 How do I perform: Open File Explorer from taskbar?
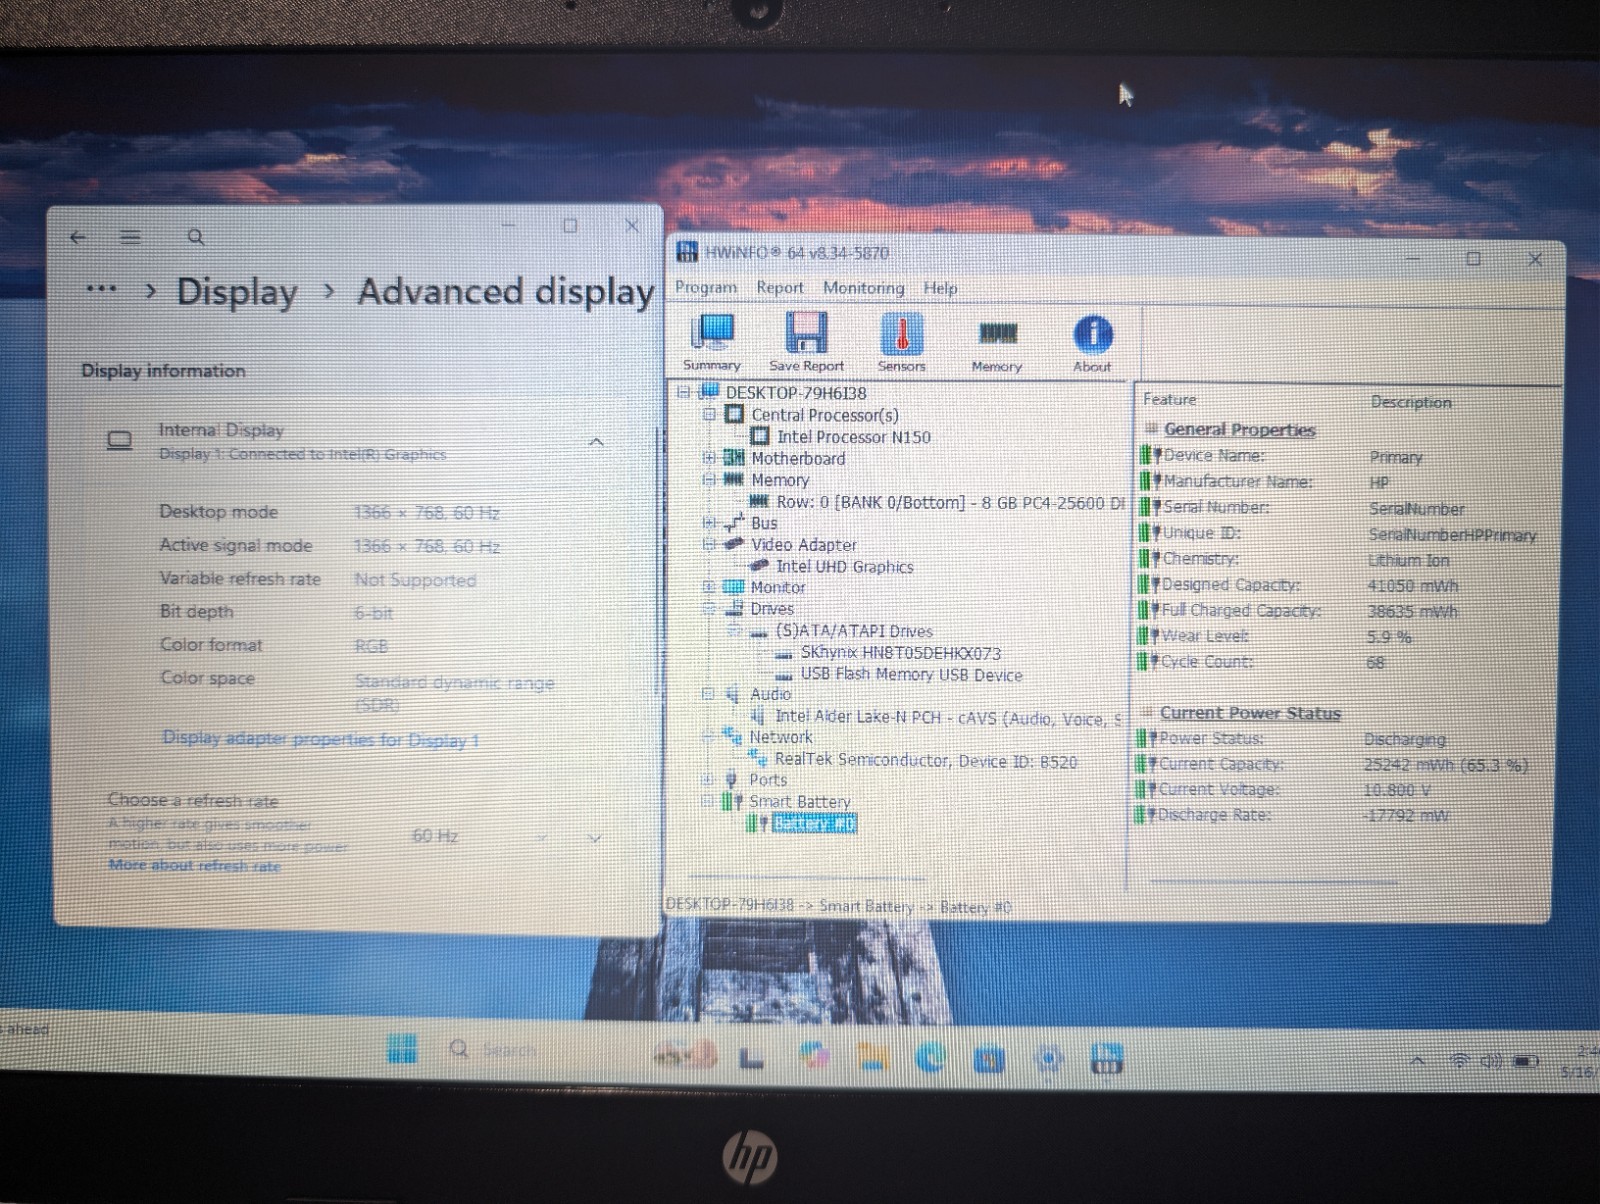[x=872, y=1056]
